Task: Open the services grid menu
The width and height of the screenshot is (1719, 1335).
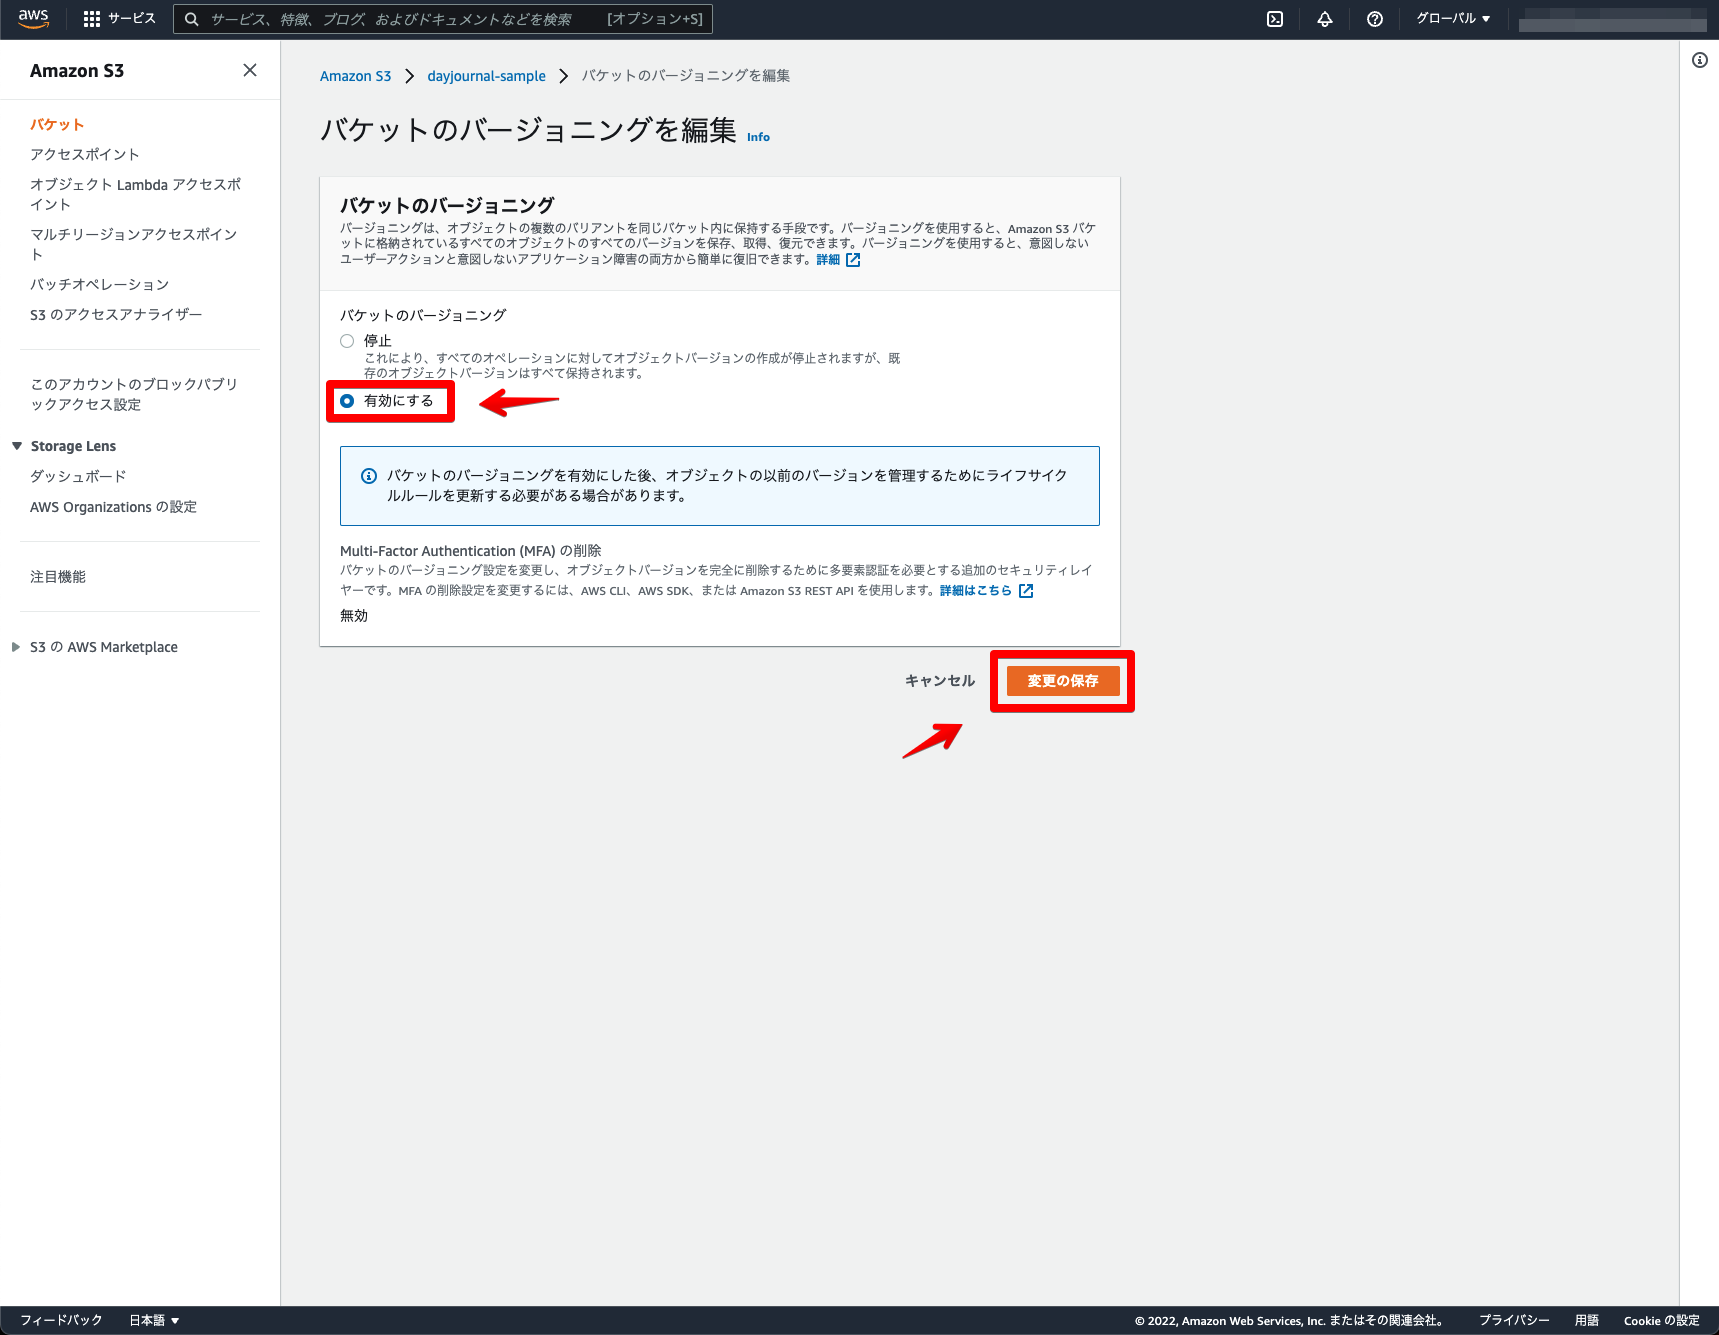Action: tap(92, 19)
